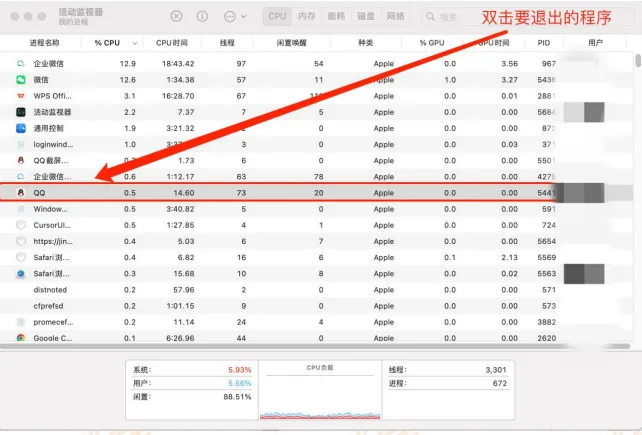This screenshot has width=642, height=435.
Task: Select the WPS Offi... process name
Action: [52, 96]
